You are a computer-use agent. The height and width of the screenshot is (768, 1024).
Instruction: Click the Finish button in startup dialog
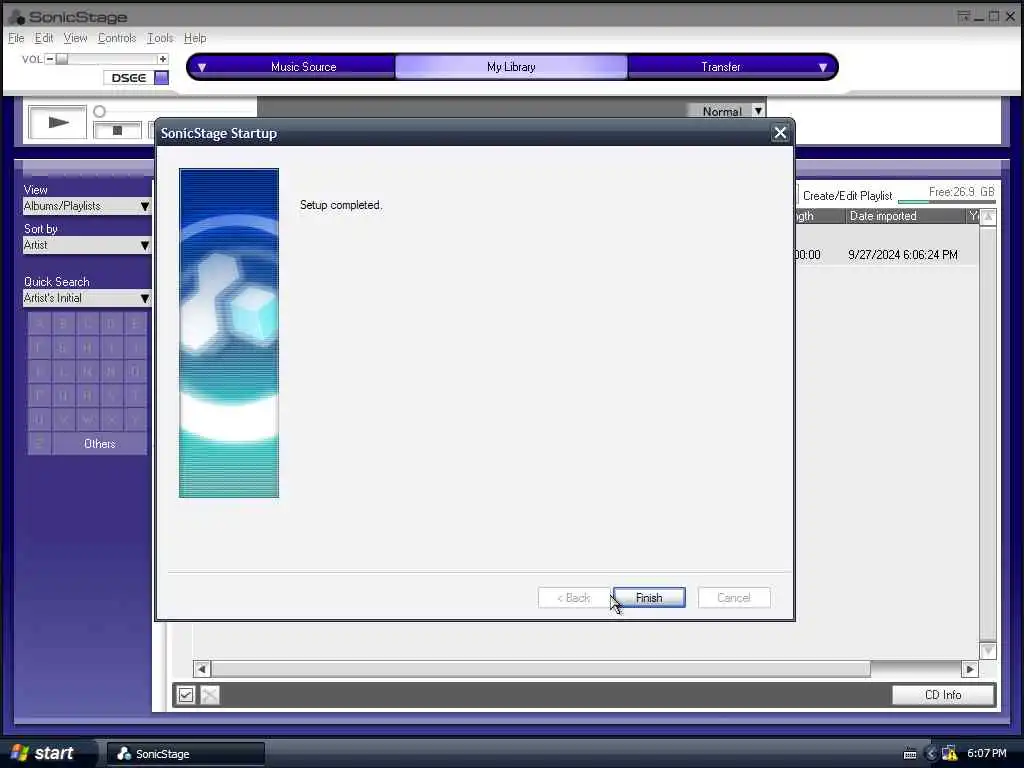tap(649, 598)
